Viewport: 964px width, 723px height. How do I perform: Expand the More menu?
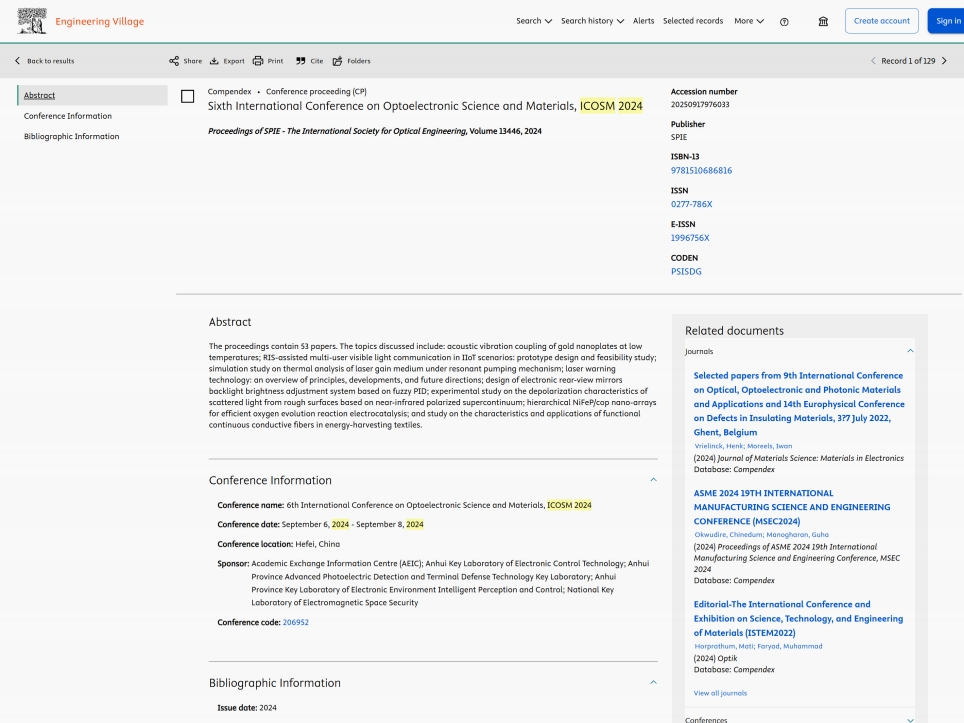point(749,21)
